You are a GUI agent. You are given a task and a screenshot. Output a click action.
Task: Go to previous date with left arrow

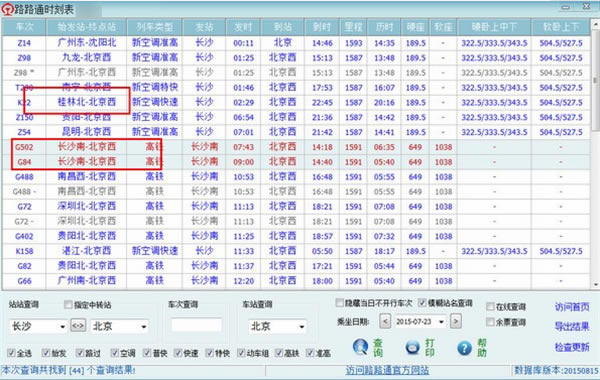coord(385,321)
